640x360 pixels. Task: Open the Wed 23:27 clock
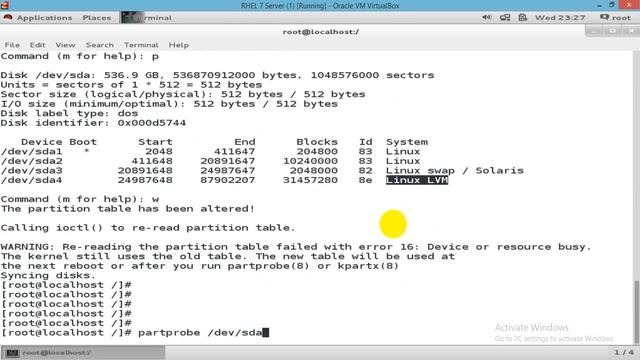coord(560,18)
